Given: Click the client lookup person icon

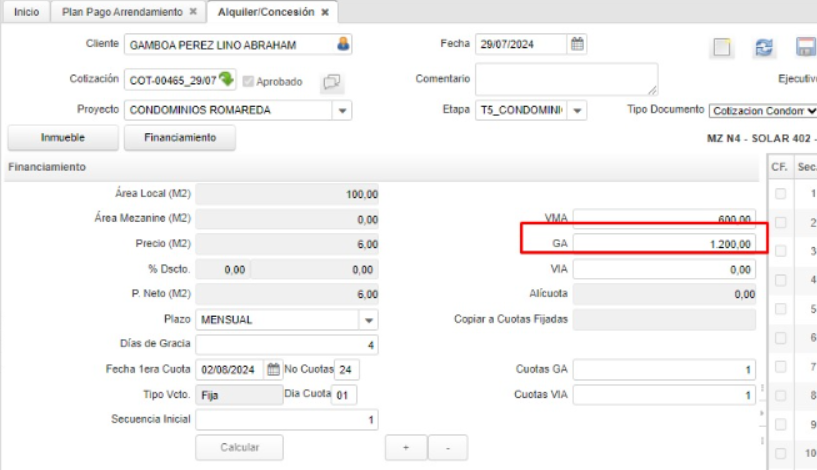Looking at the screenshot, I should coord(343,45).
